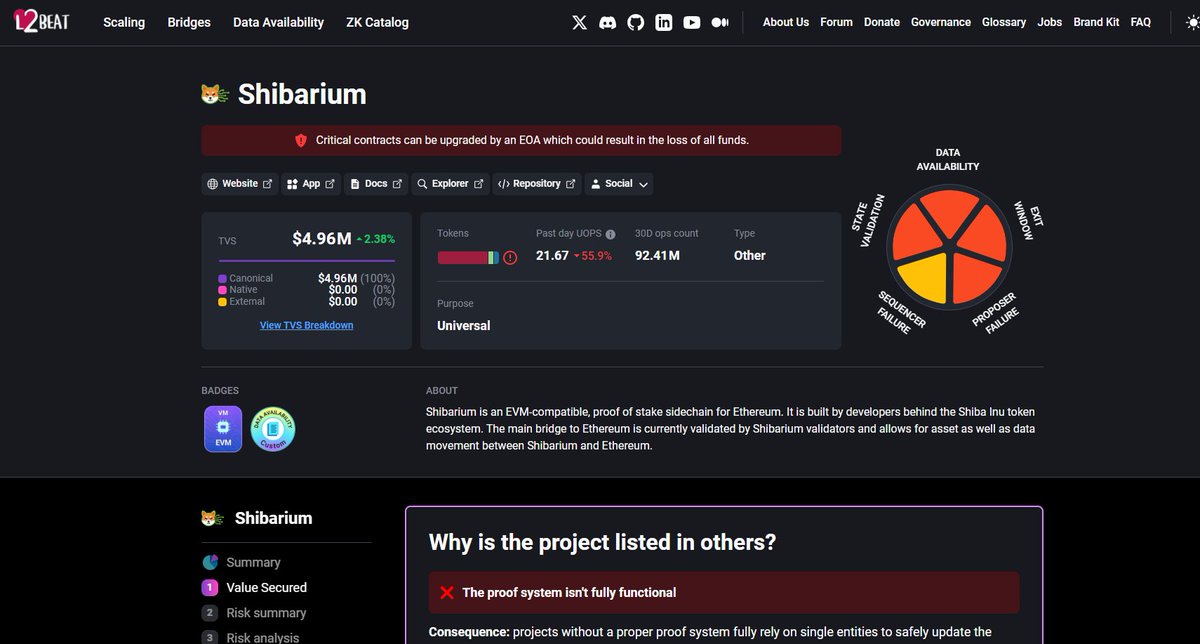Image resolution: width=1200 pixels, height=644 pixels.
Task: Click the magnifier icon on Explorer button
Action: click(x=422, y=184)
